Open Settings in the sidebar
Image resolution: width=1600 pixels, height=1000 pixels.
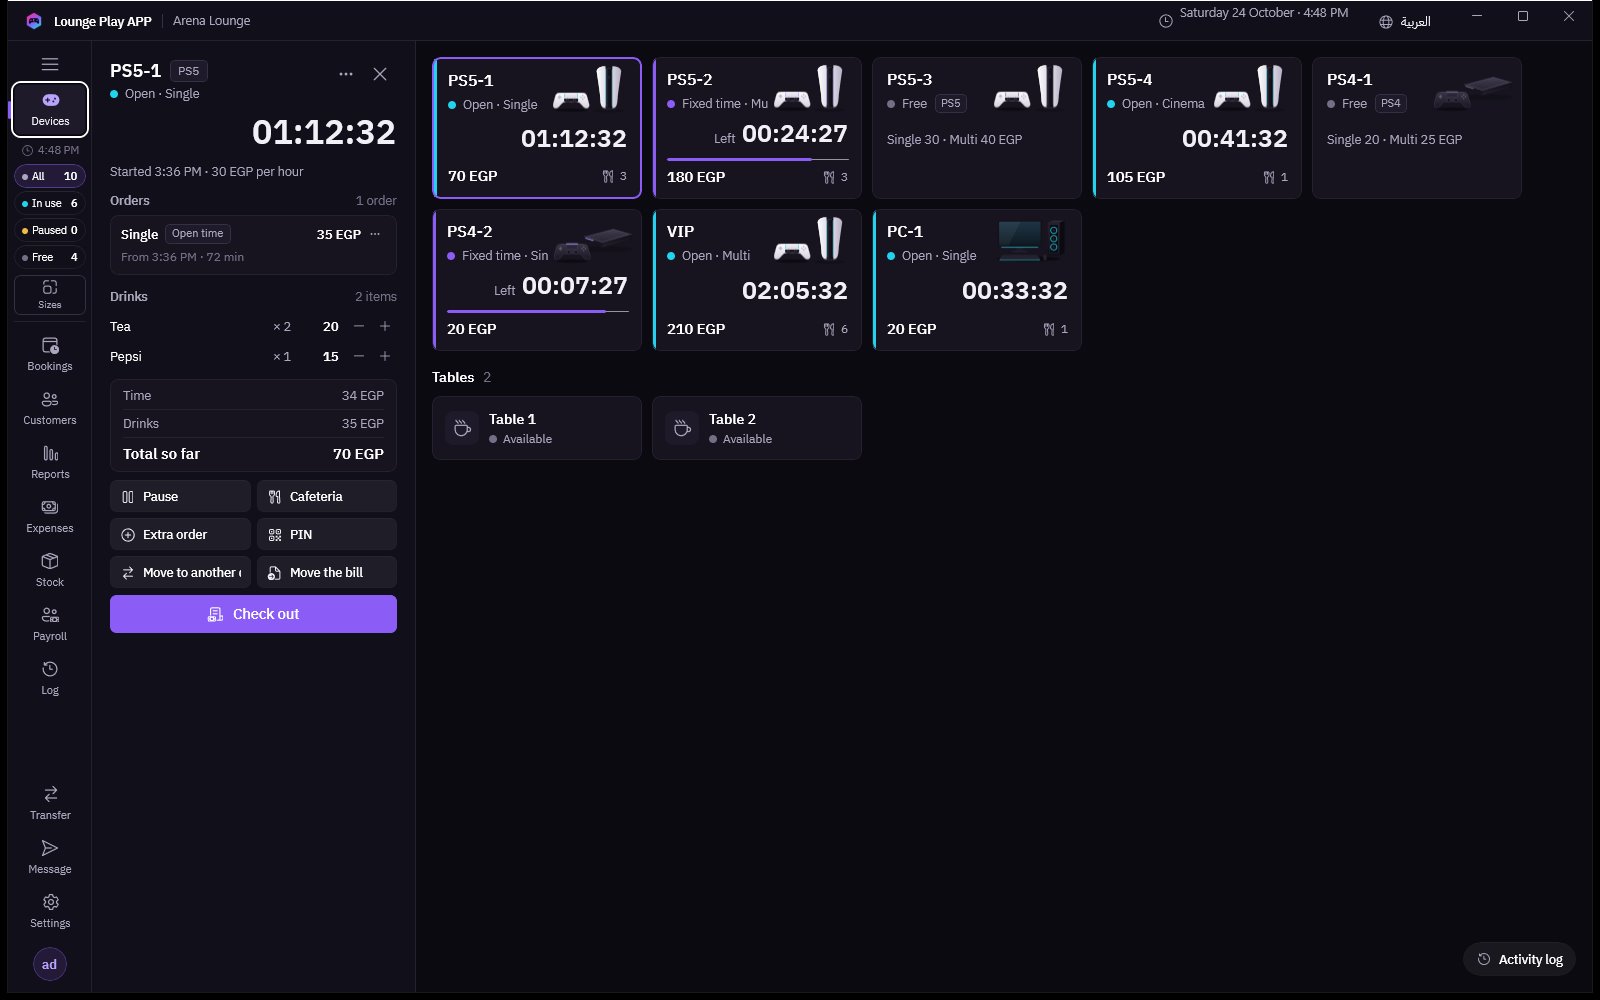coord(50,911)
